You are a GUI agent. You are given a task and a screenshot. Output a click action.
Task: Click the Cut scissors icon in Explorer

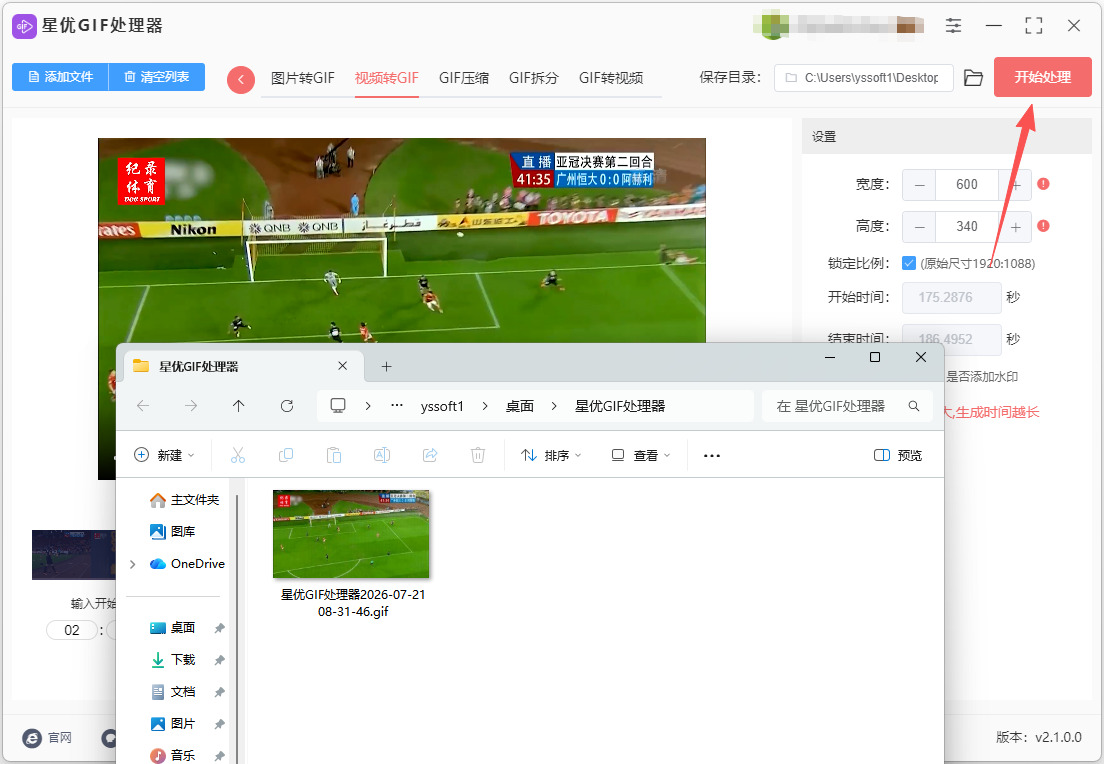click(x=238, y=456)
